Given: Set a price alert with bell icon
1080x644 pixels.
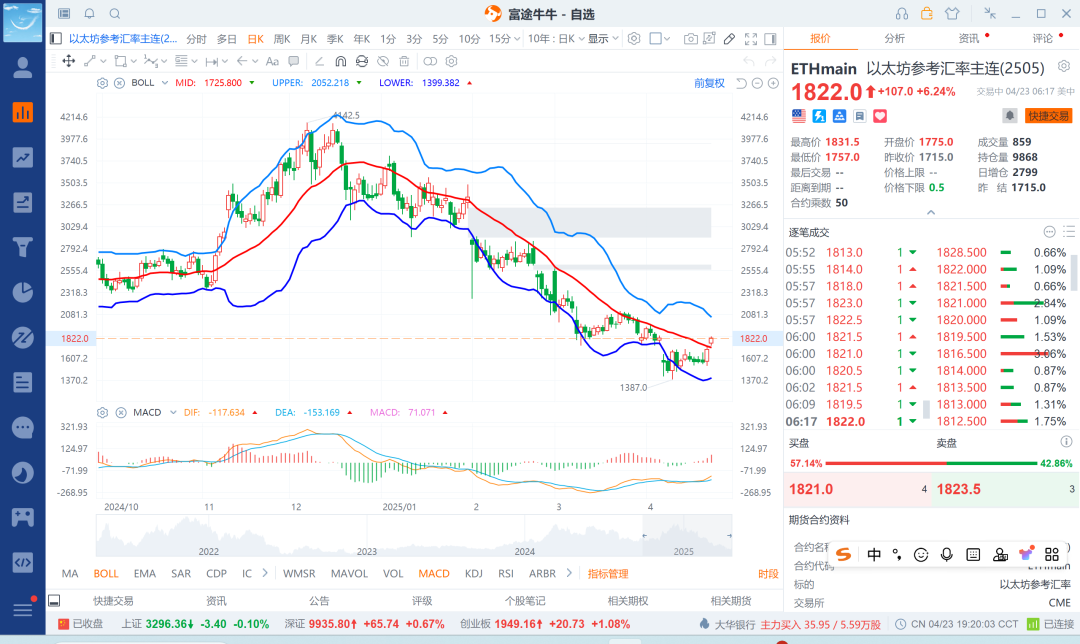Looking at the screenshot, I should (x=1009, y=116).
